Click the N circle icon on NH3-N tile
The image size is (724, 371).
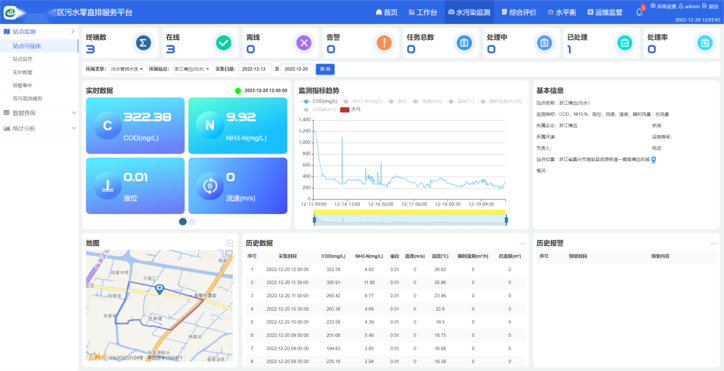pyautogui.click(x=210, y=126)
